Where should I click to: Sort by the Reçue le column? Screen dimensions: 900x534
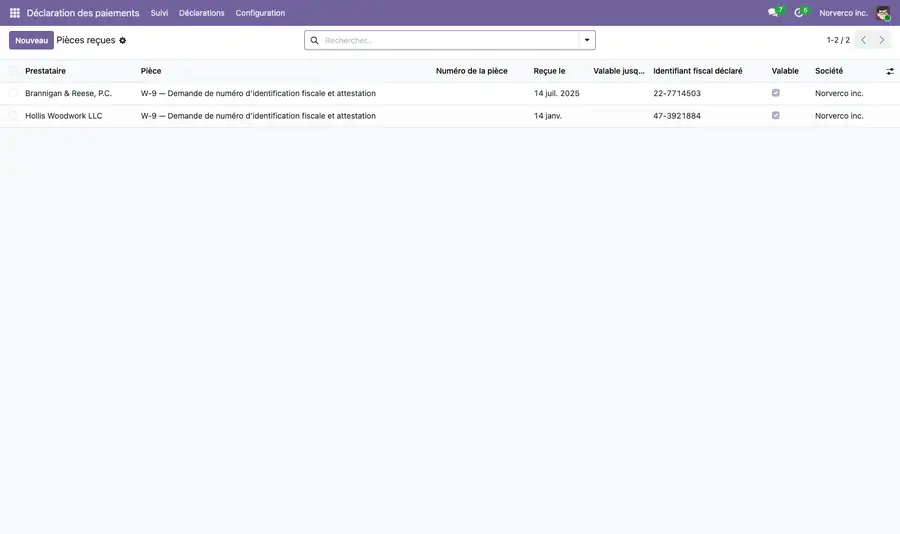tap(549, 71)
